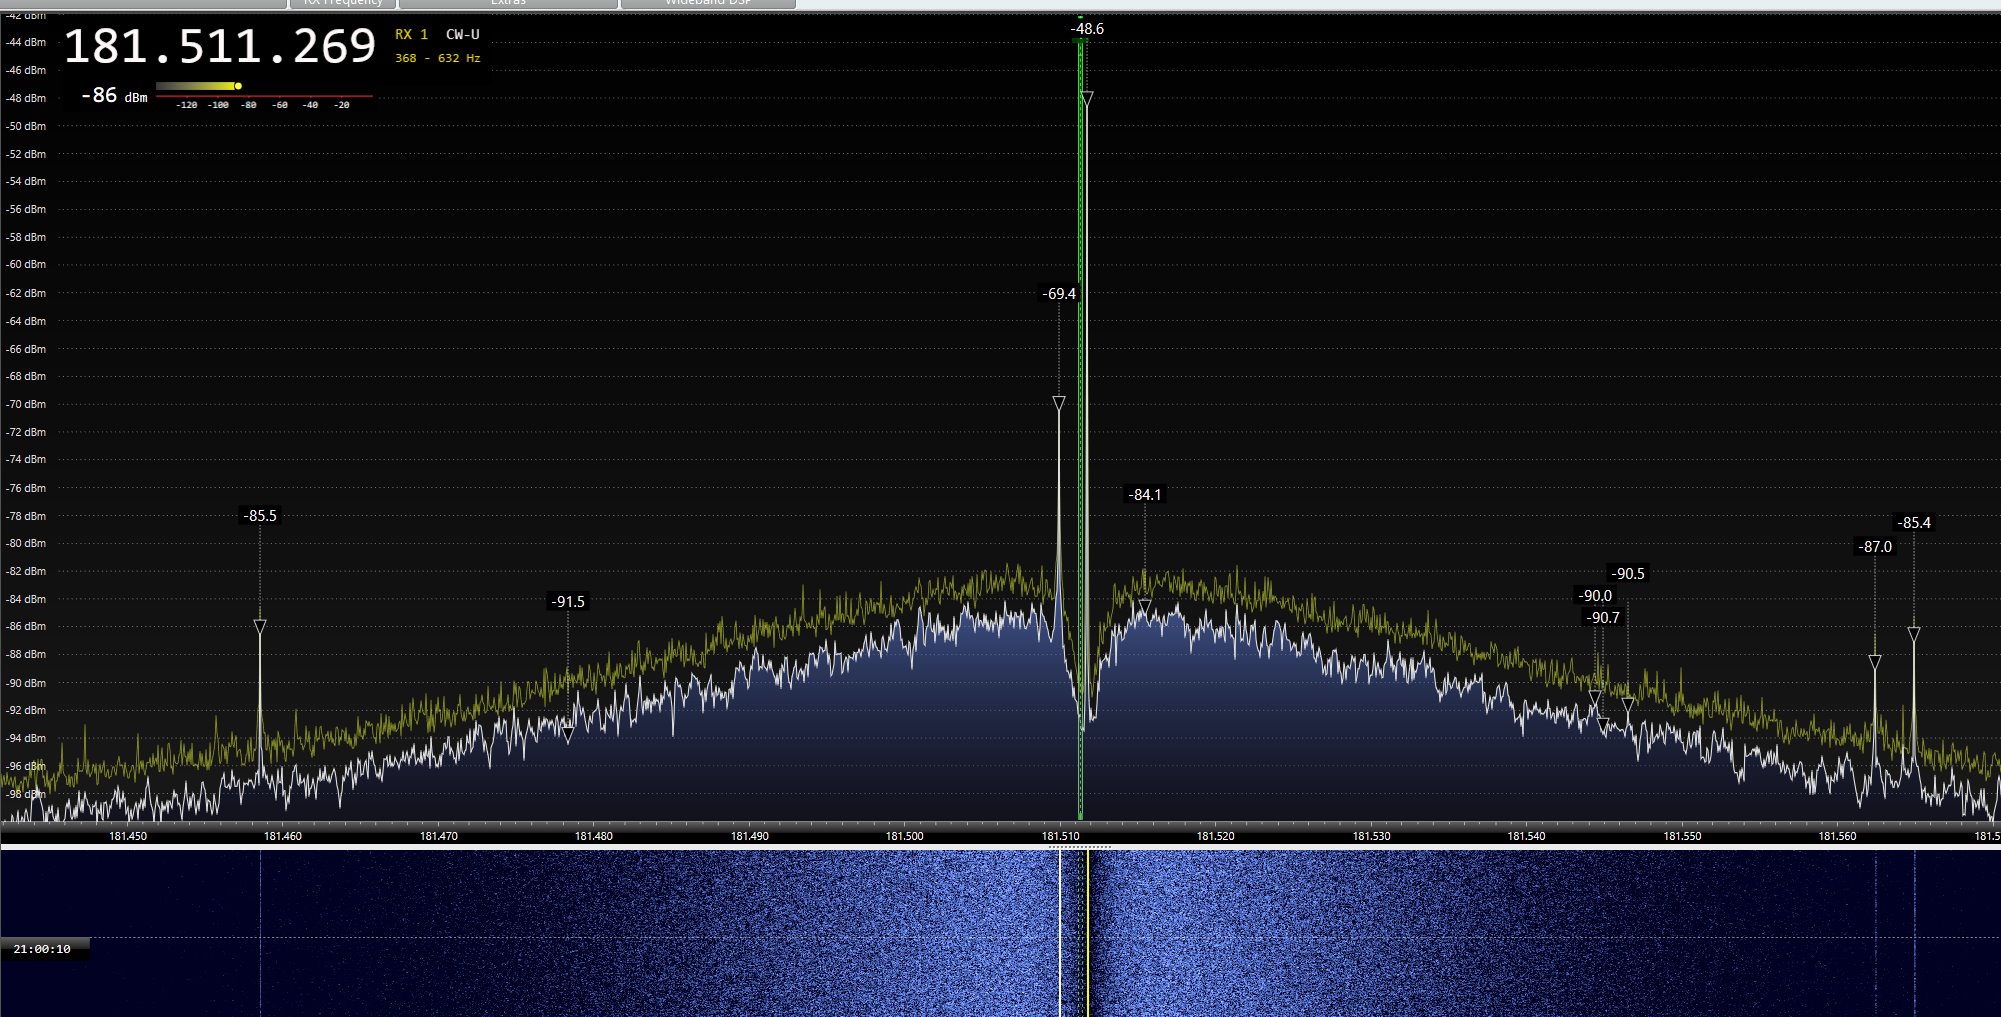The height and width of the screenshot is (1017, 2001).
Task: Click the green tuned-frequency bar in spectrum
Action: 1080,430
